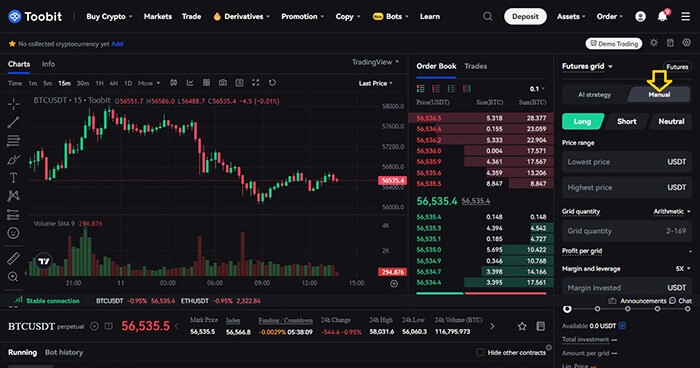Open the search magnifier icon
Screen dimensions: 700x368
tap(488, 17)
